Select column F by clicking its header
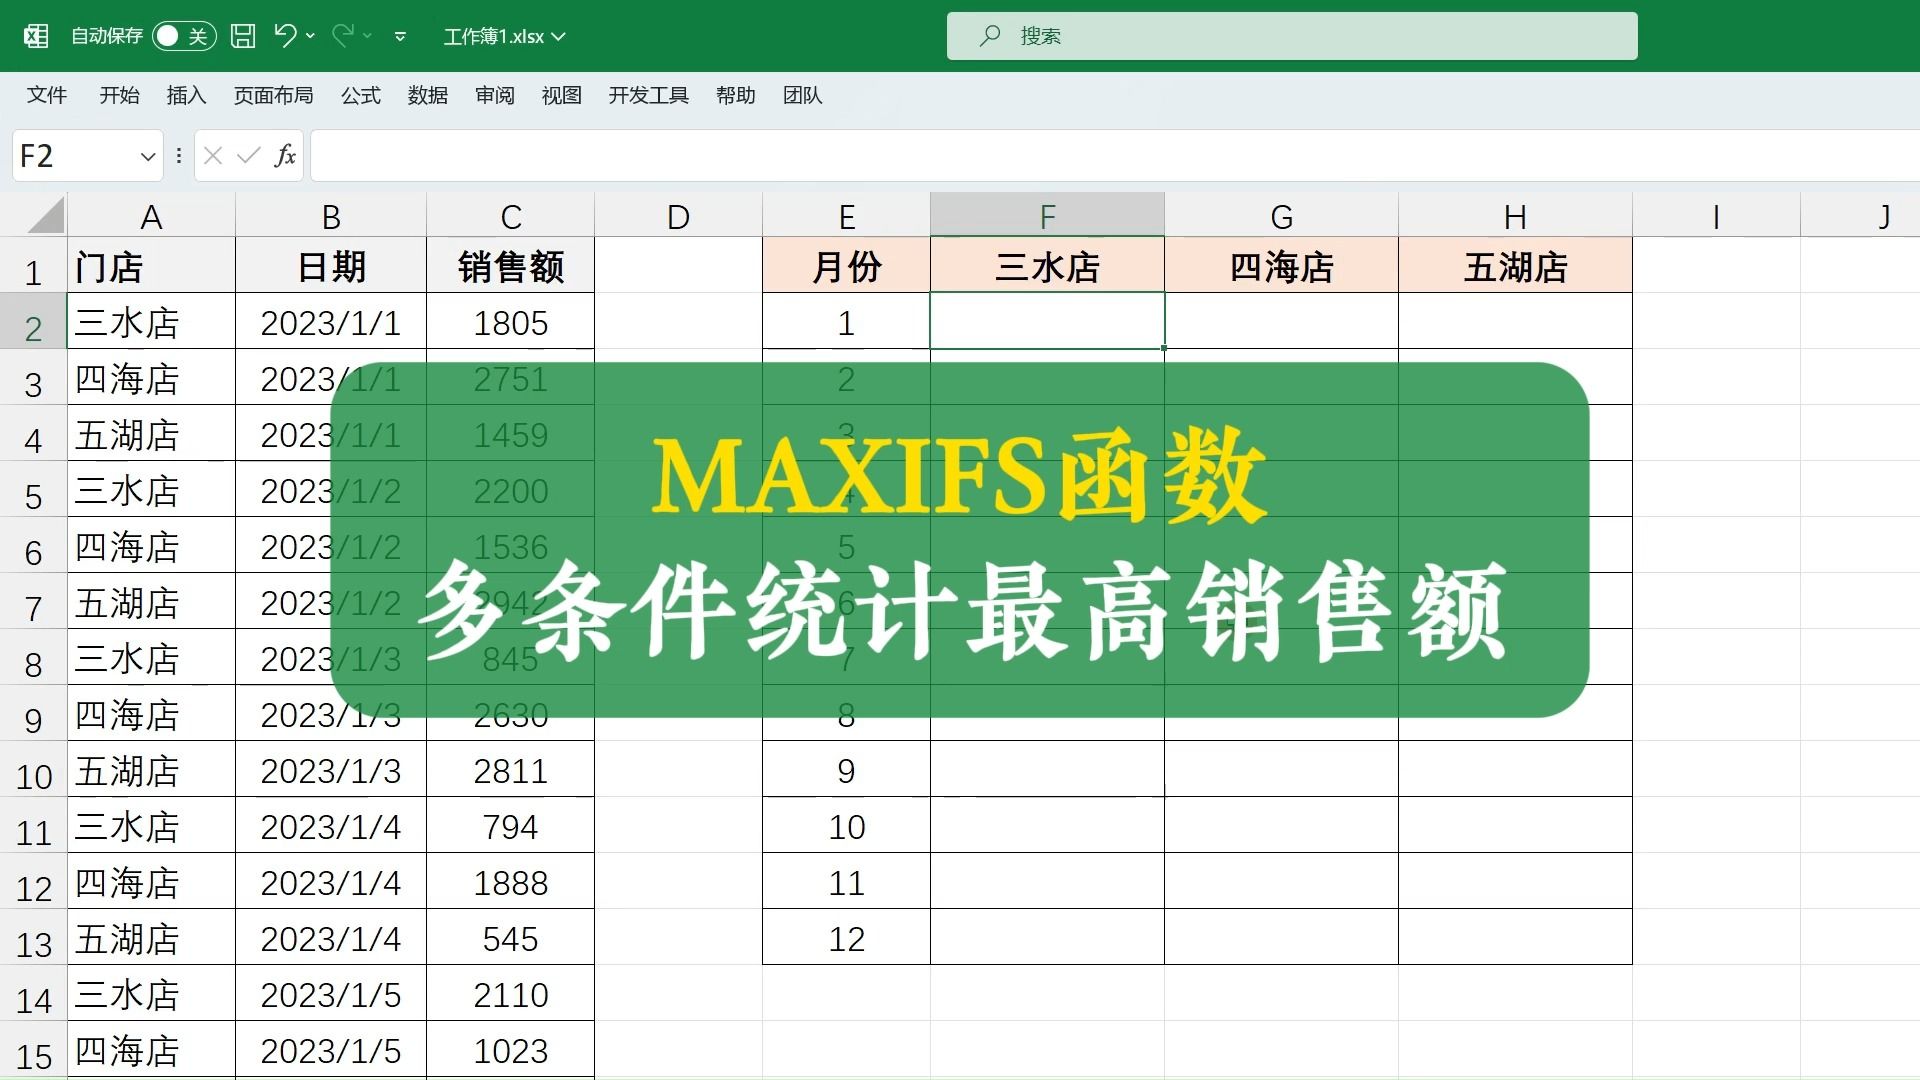1920x1080 pixels. click(x=1047, y=214)
